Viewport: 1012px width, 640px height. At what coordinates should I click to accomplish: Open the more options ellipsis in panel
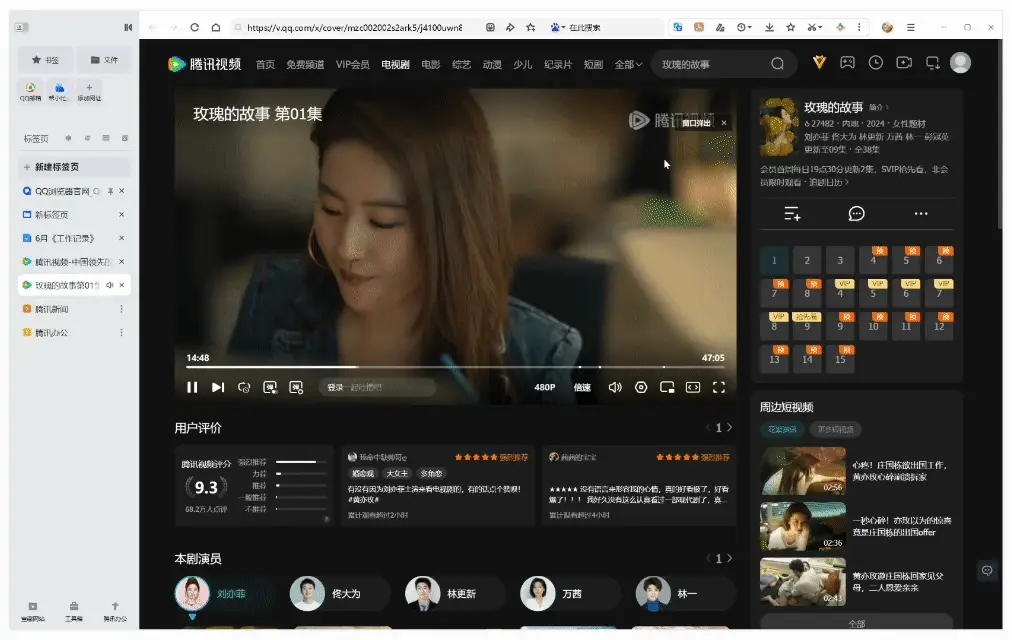pos(921,214)
